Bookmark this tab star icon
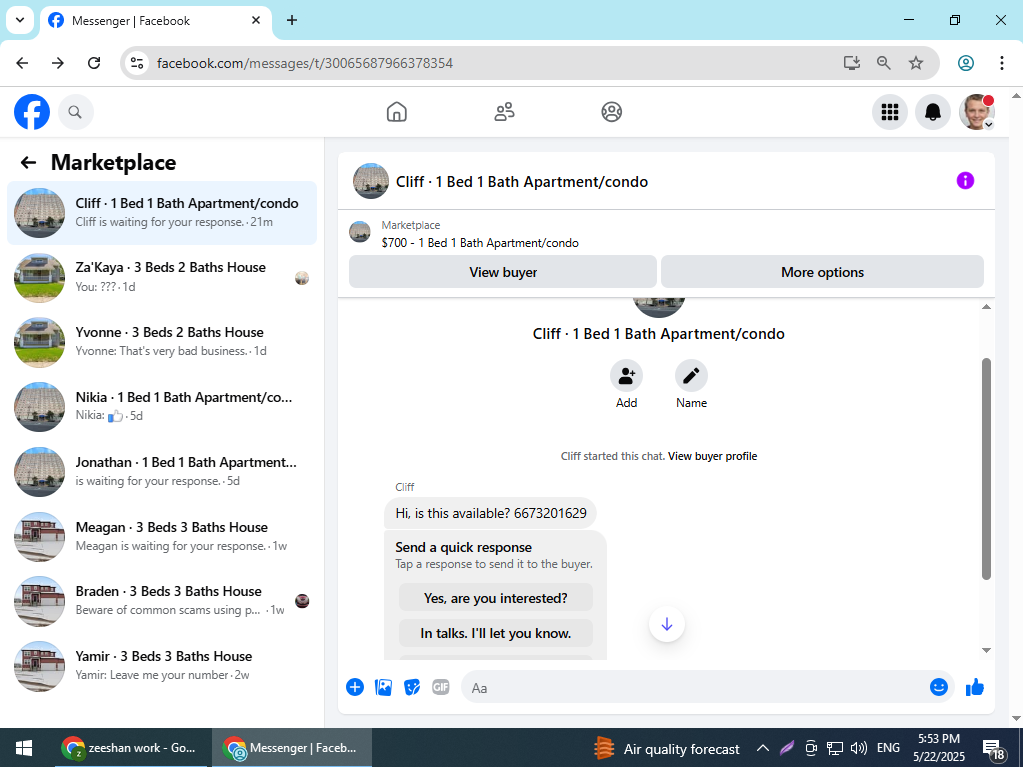The image size is (1023, 767). pos(916,63)
